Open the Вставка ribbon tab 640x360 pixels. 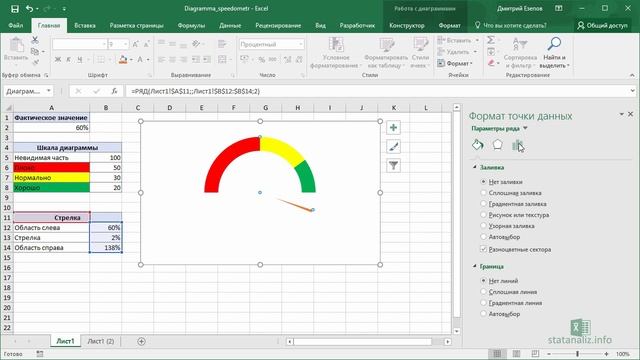click(x=85, y=25)
